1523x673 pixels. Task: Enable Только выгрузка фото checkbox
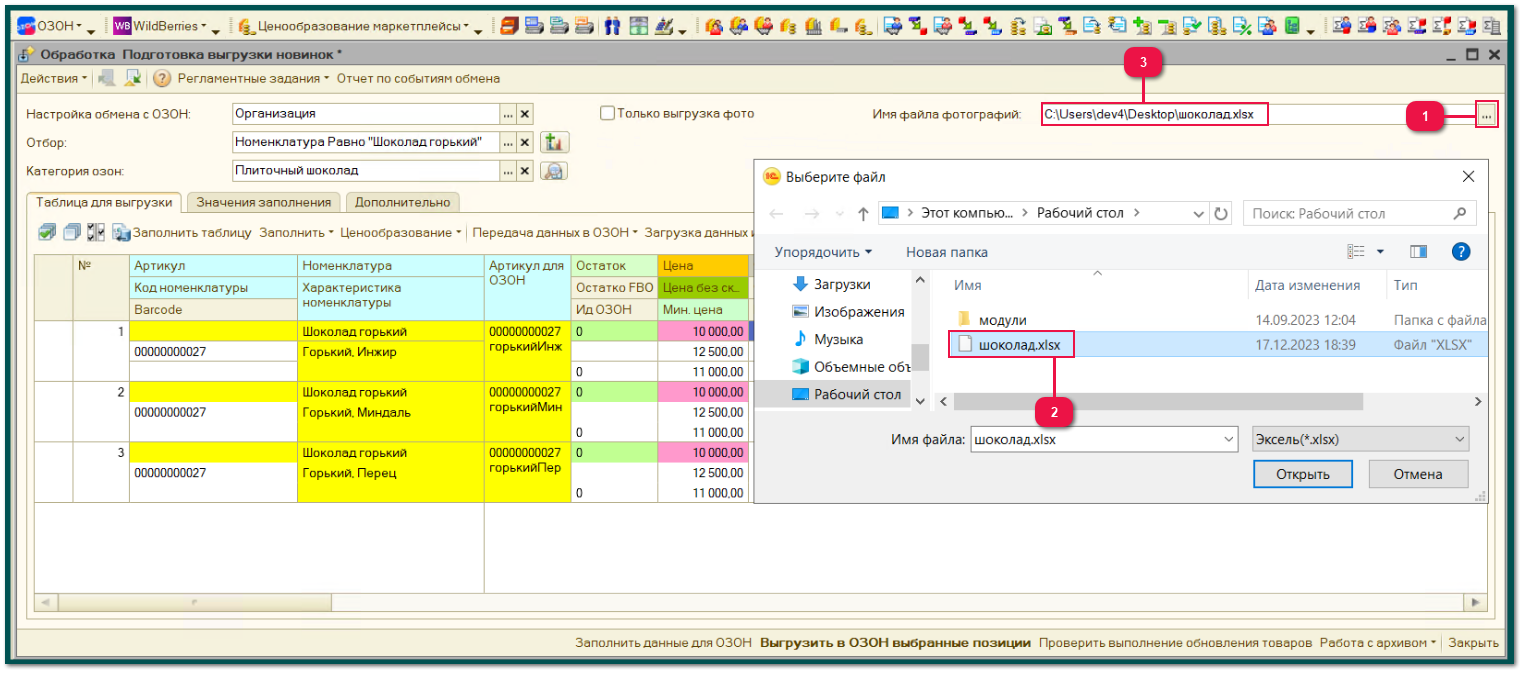[607, 113]
